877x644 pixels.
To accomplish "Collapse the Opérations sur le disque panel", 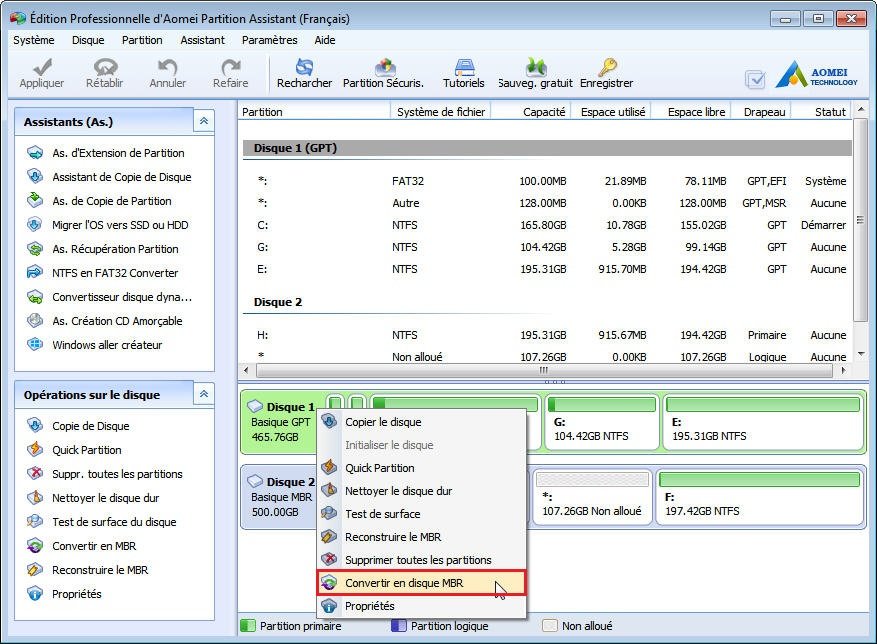I will tap(204, 394).
